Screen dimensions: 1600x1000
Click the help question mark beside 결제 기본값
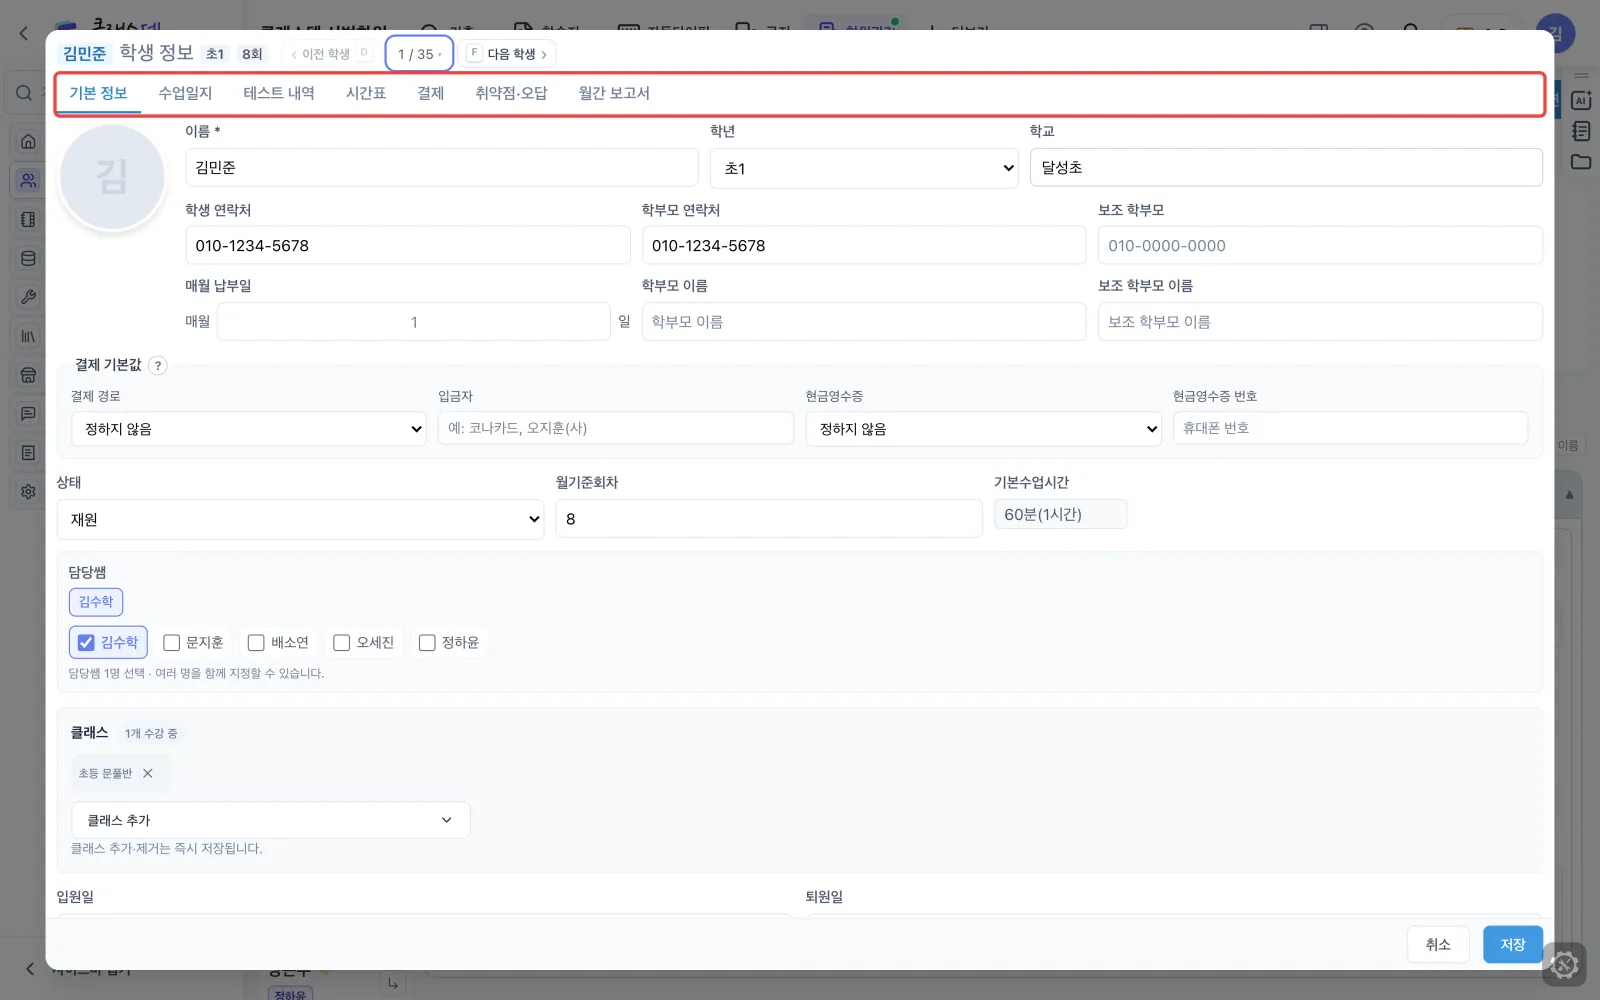[x=157, y=365]
